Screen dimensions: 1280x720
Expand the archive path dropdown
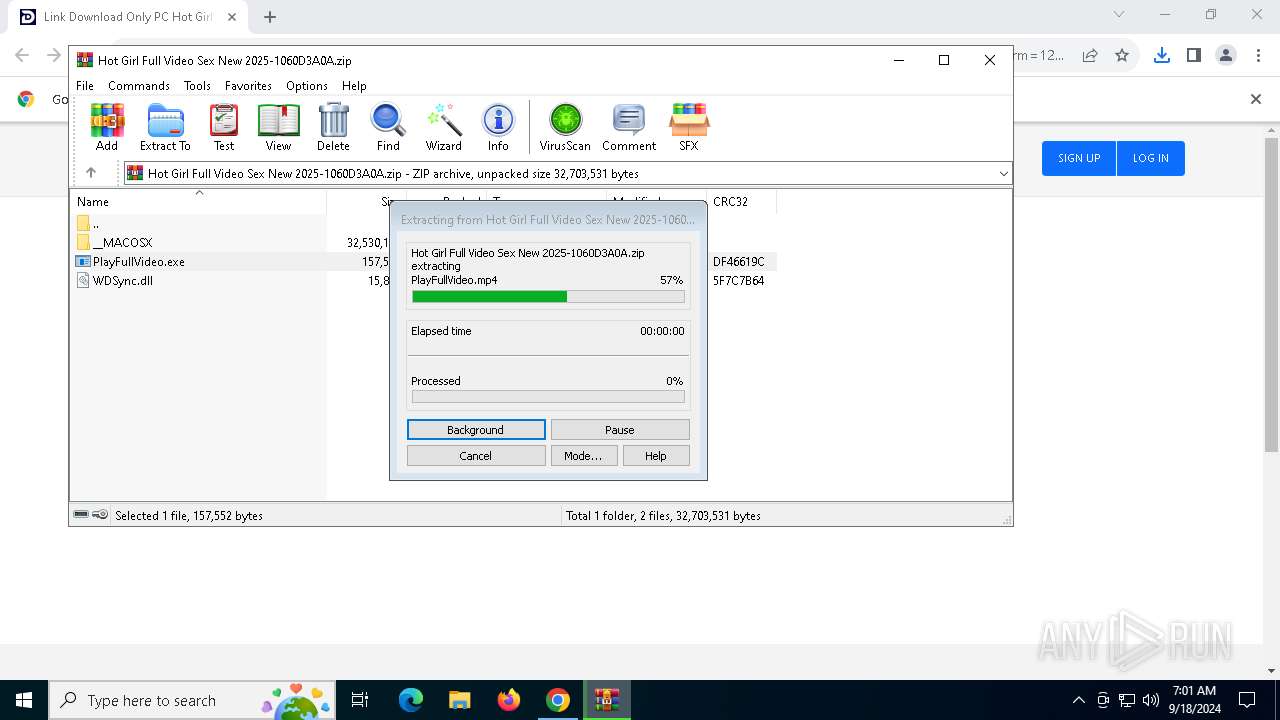[x=1003, y=174]
